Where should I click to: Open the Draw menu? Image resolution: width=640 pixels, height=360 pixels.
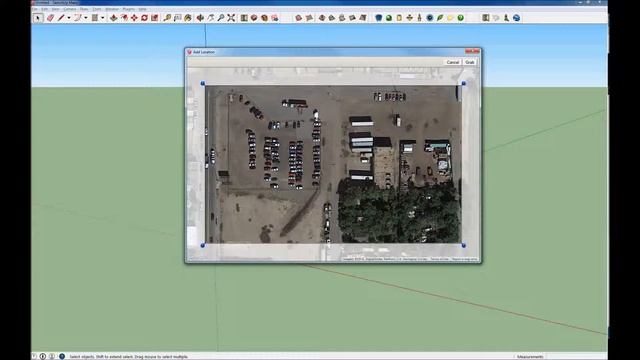84,9
